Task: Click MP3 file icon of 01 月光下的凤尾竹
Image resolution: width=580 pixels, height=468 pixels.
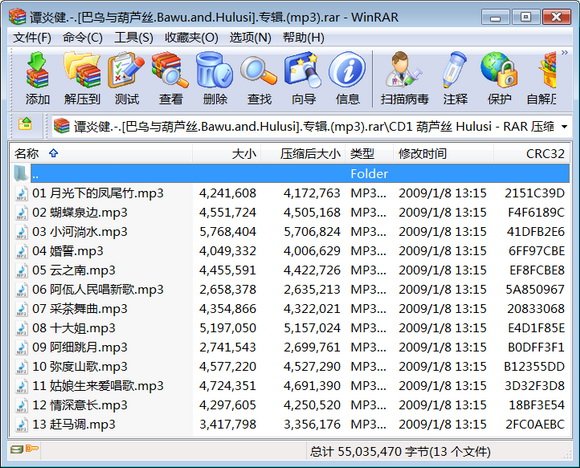Action: [21, 193]
